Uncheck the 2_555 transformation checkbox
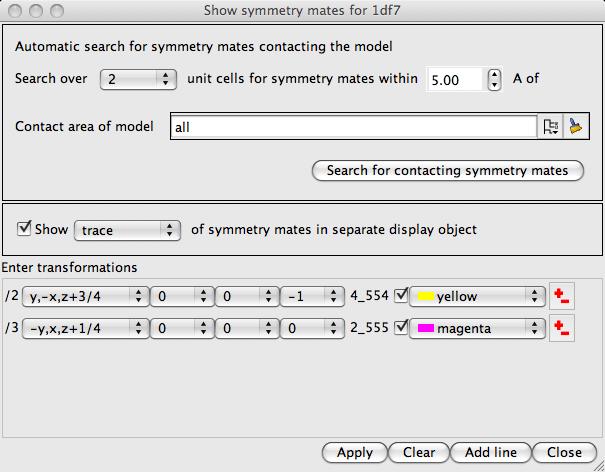The image size is (605, 472). pos(401,328)
